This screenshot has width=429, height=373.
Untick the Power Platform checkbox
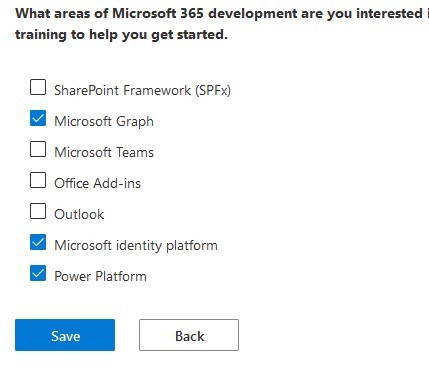38,273
